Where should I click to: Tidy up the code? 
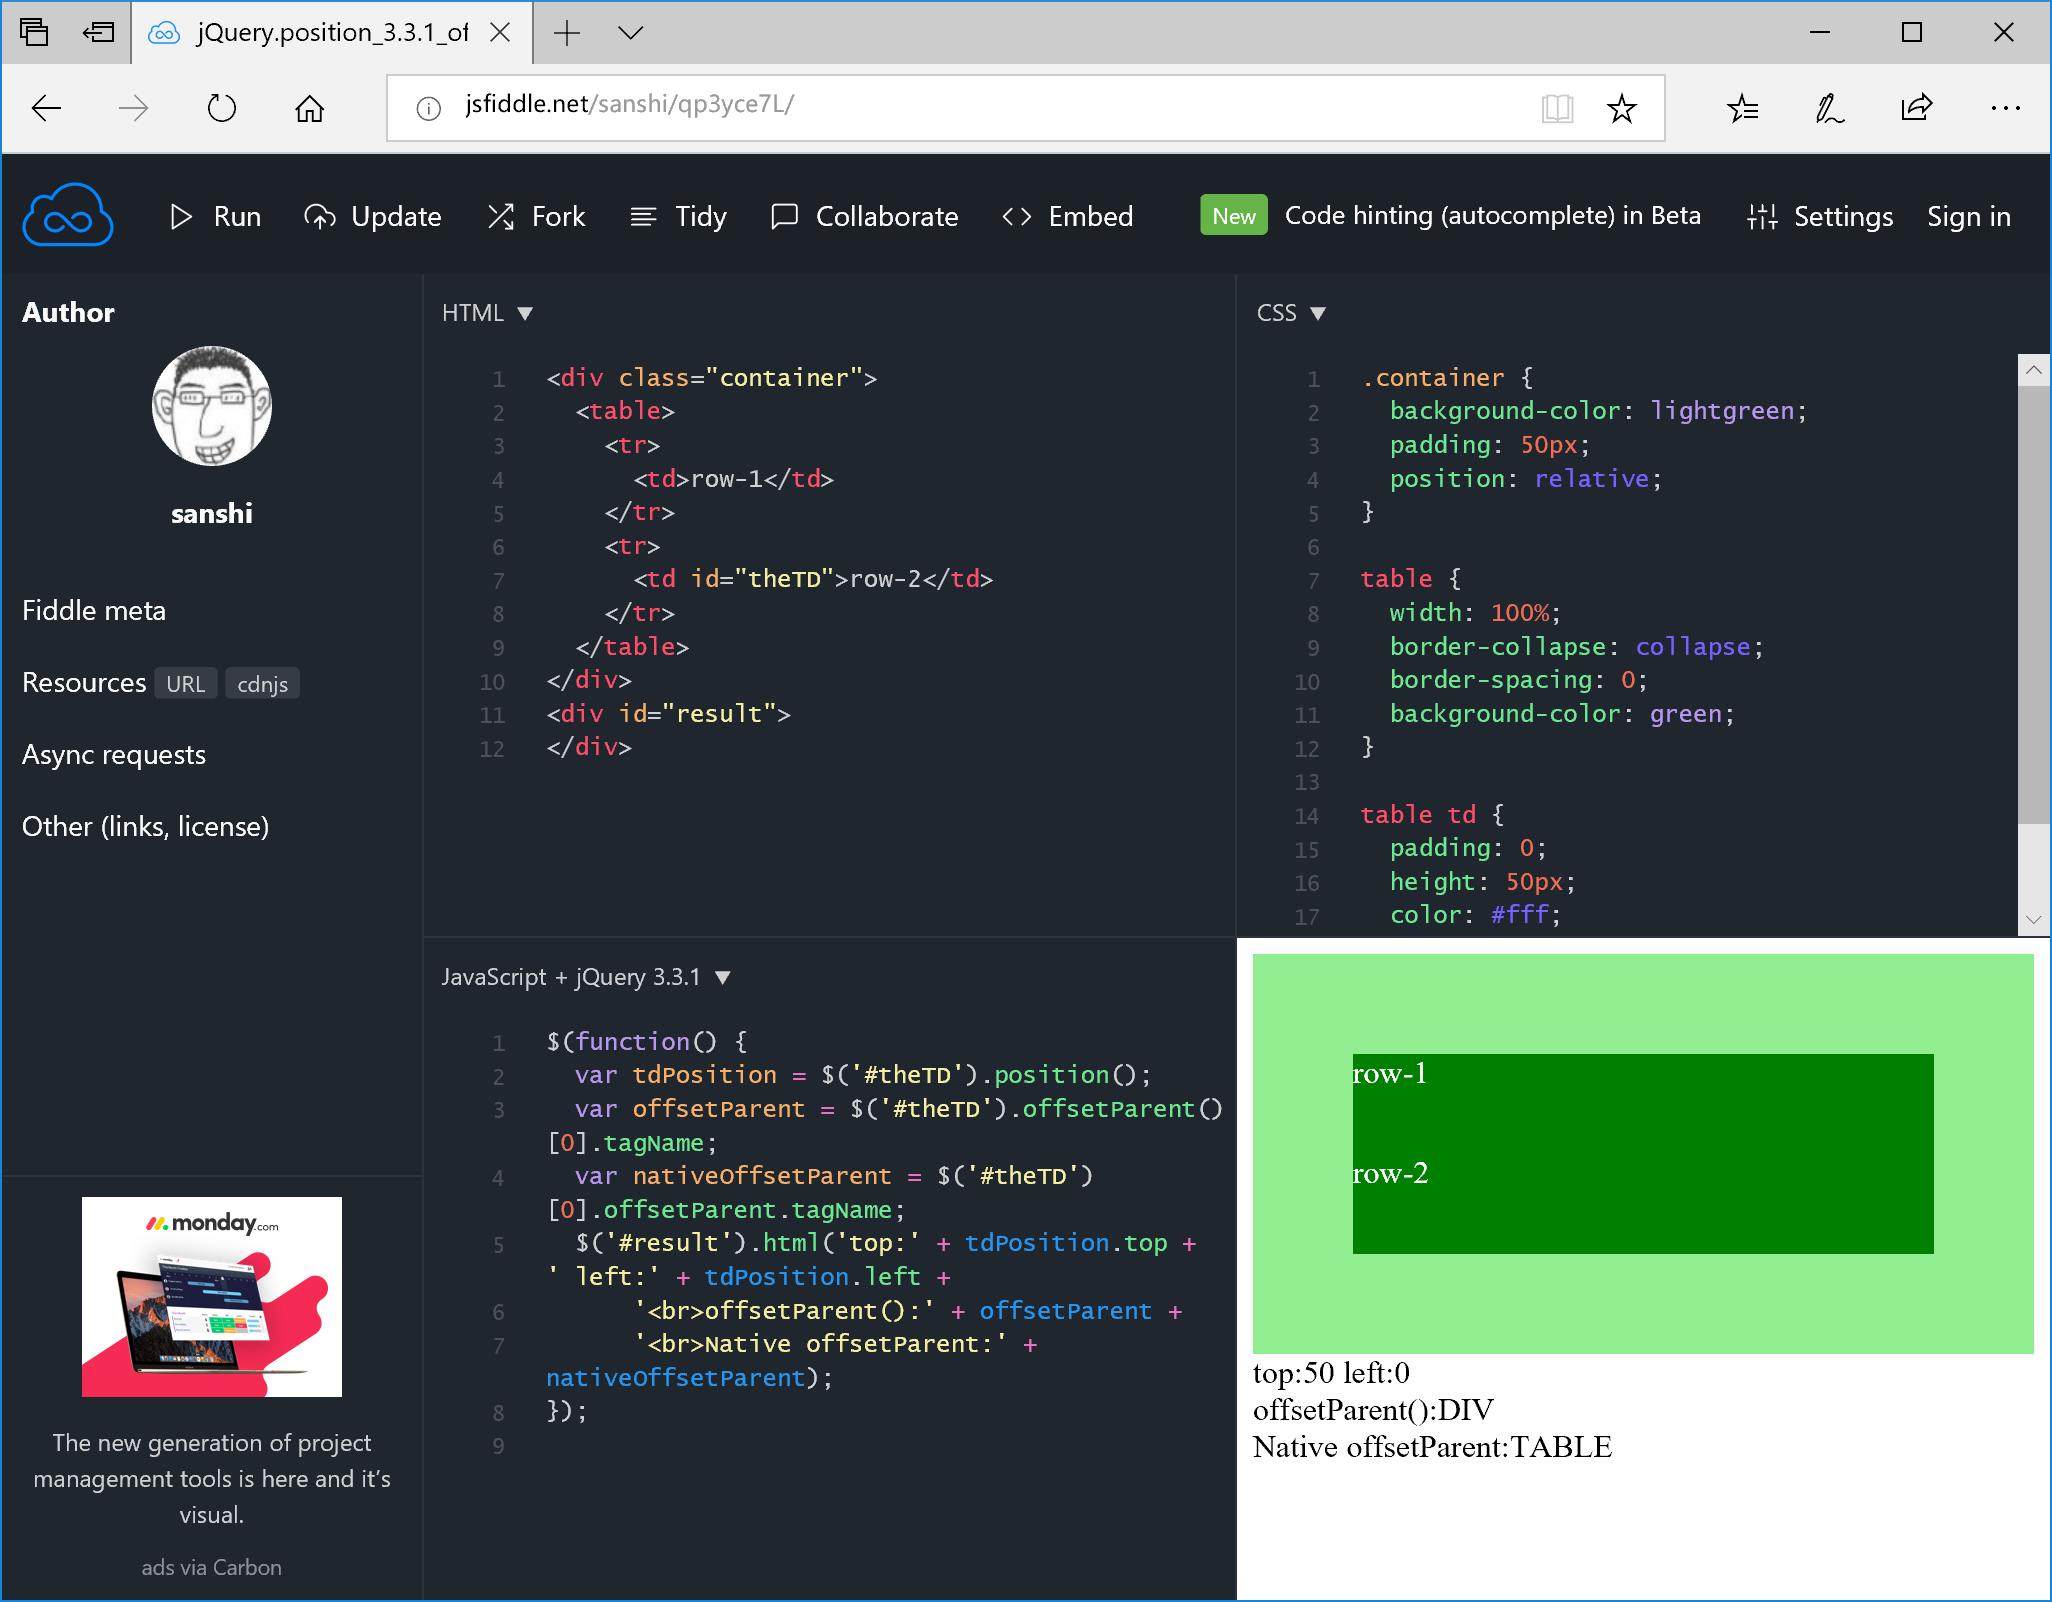(x=678, y=216)
